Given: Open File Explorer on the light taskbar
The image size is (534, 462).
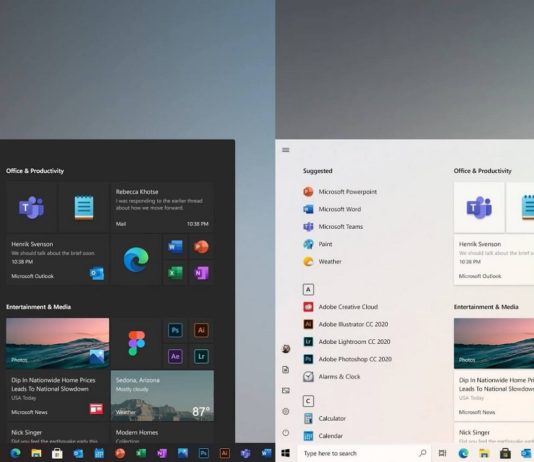Looking at the screenshot, I should click(x=484, y=453).
